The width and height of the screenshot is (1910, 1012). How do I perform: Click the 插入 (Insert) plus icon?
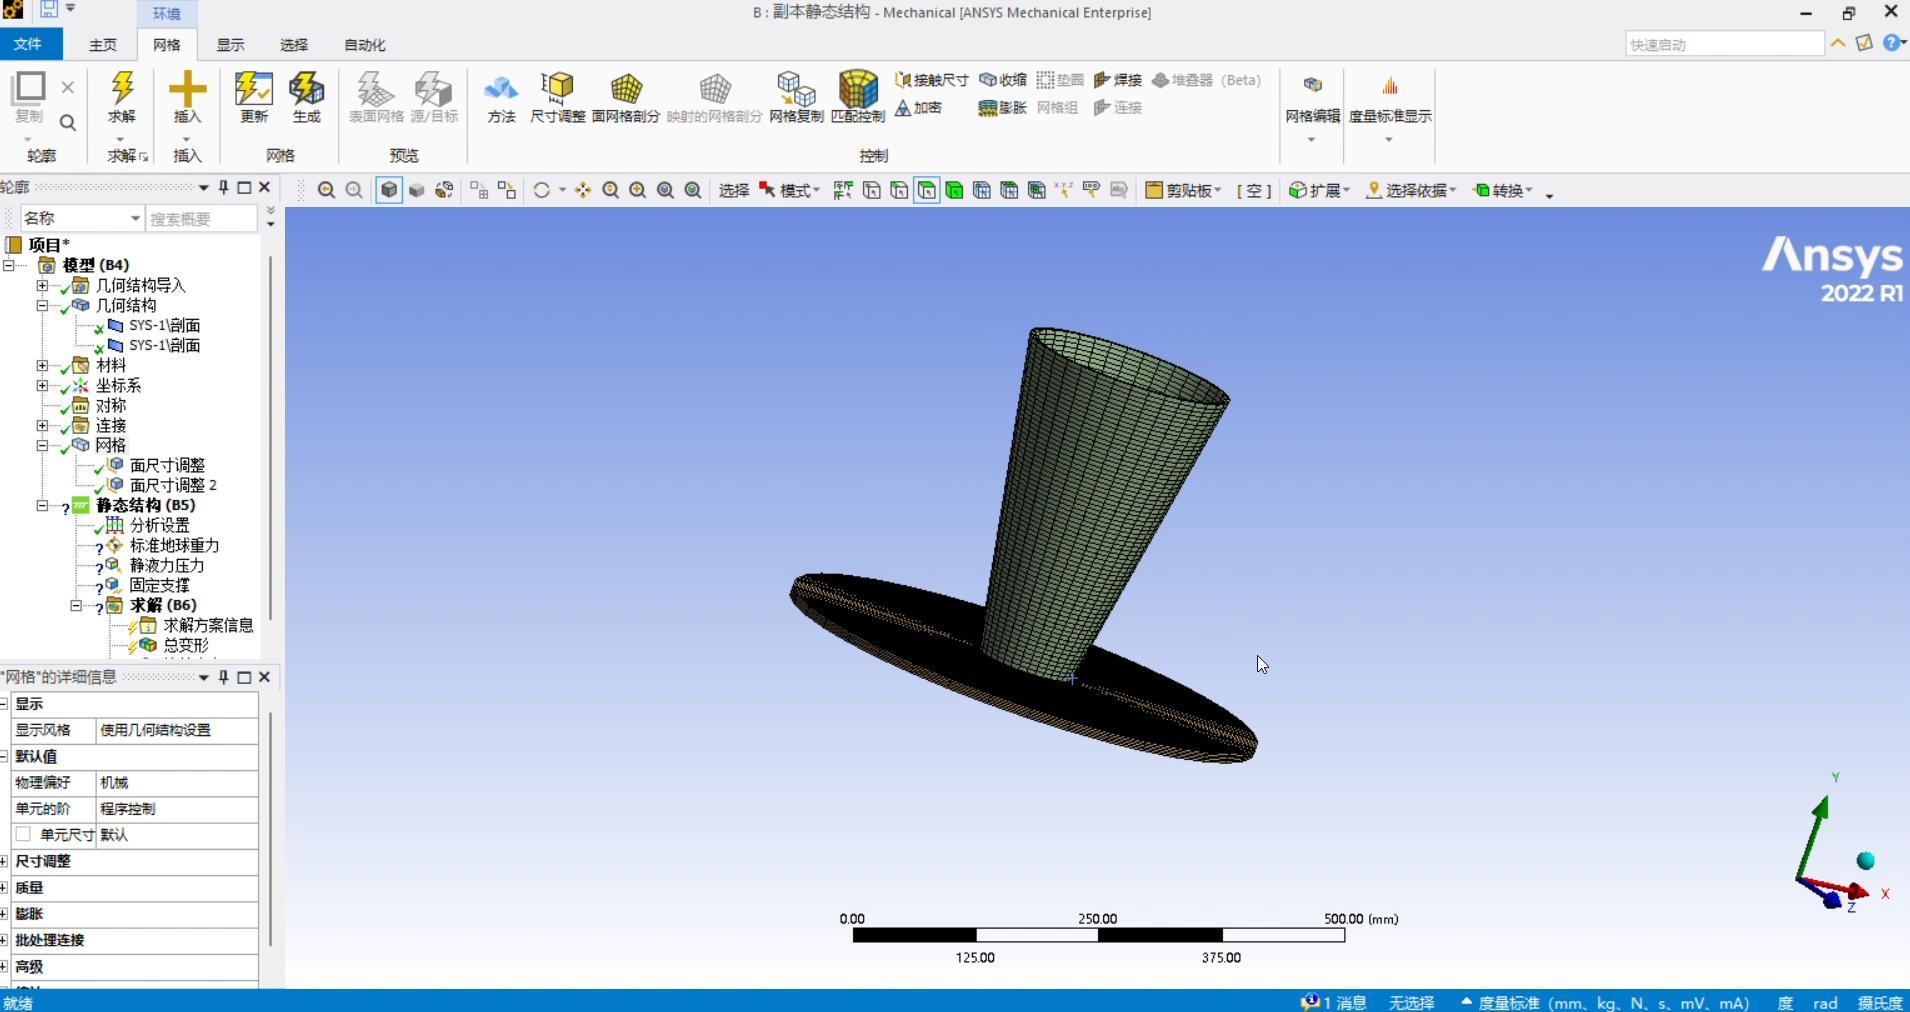[187, 89]
